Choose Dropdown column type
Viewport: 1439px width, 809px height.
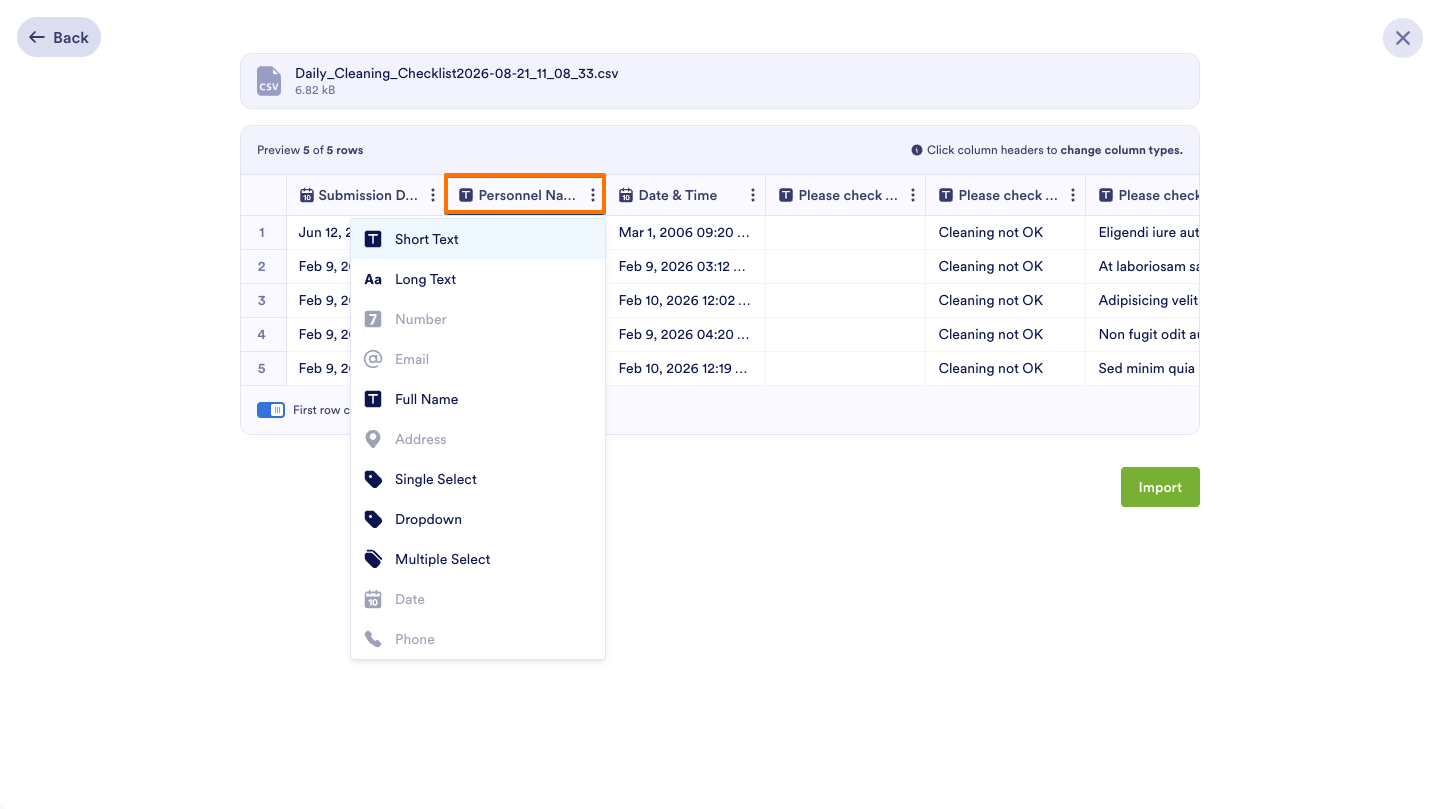tap(478, 519)
